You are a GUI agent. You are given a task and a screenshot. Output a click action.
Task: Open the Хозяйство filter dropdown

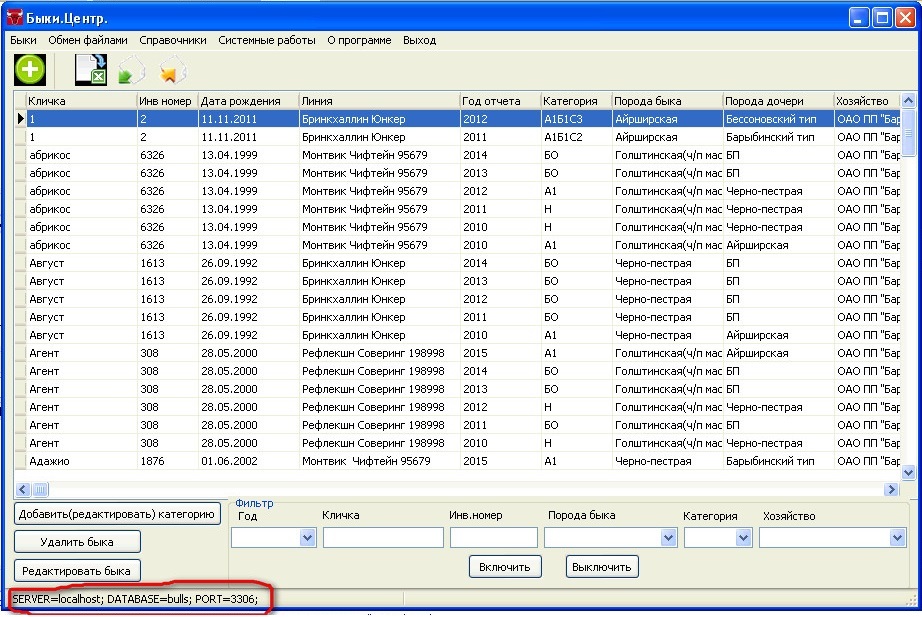(x=897, y=538)
